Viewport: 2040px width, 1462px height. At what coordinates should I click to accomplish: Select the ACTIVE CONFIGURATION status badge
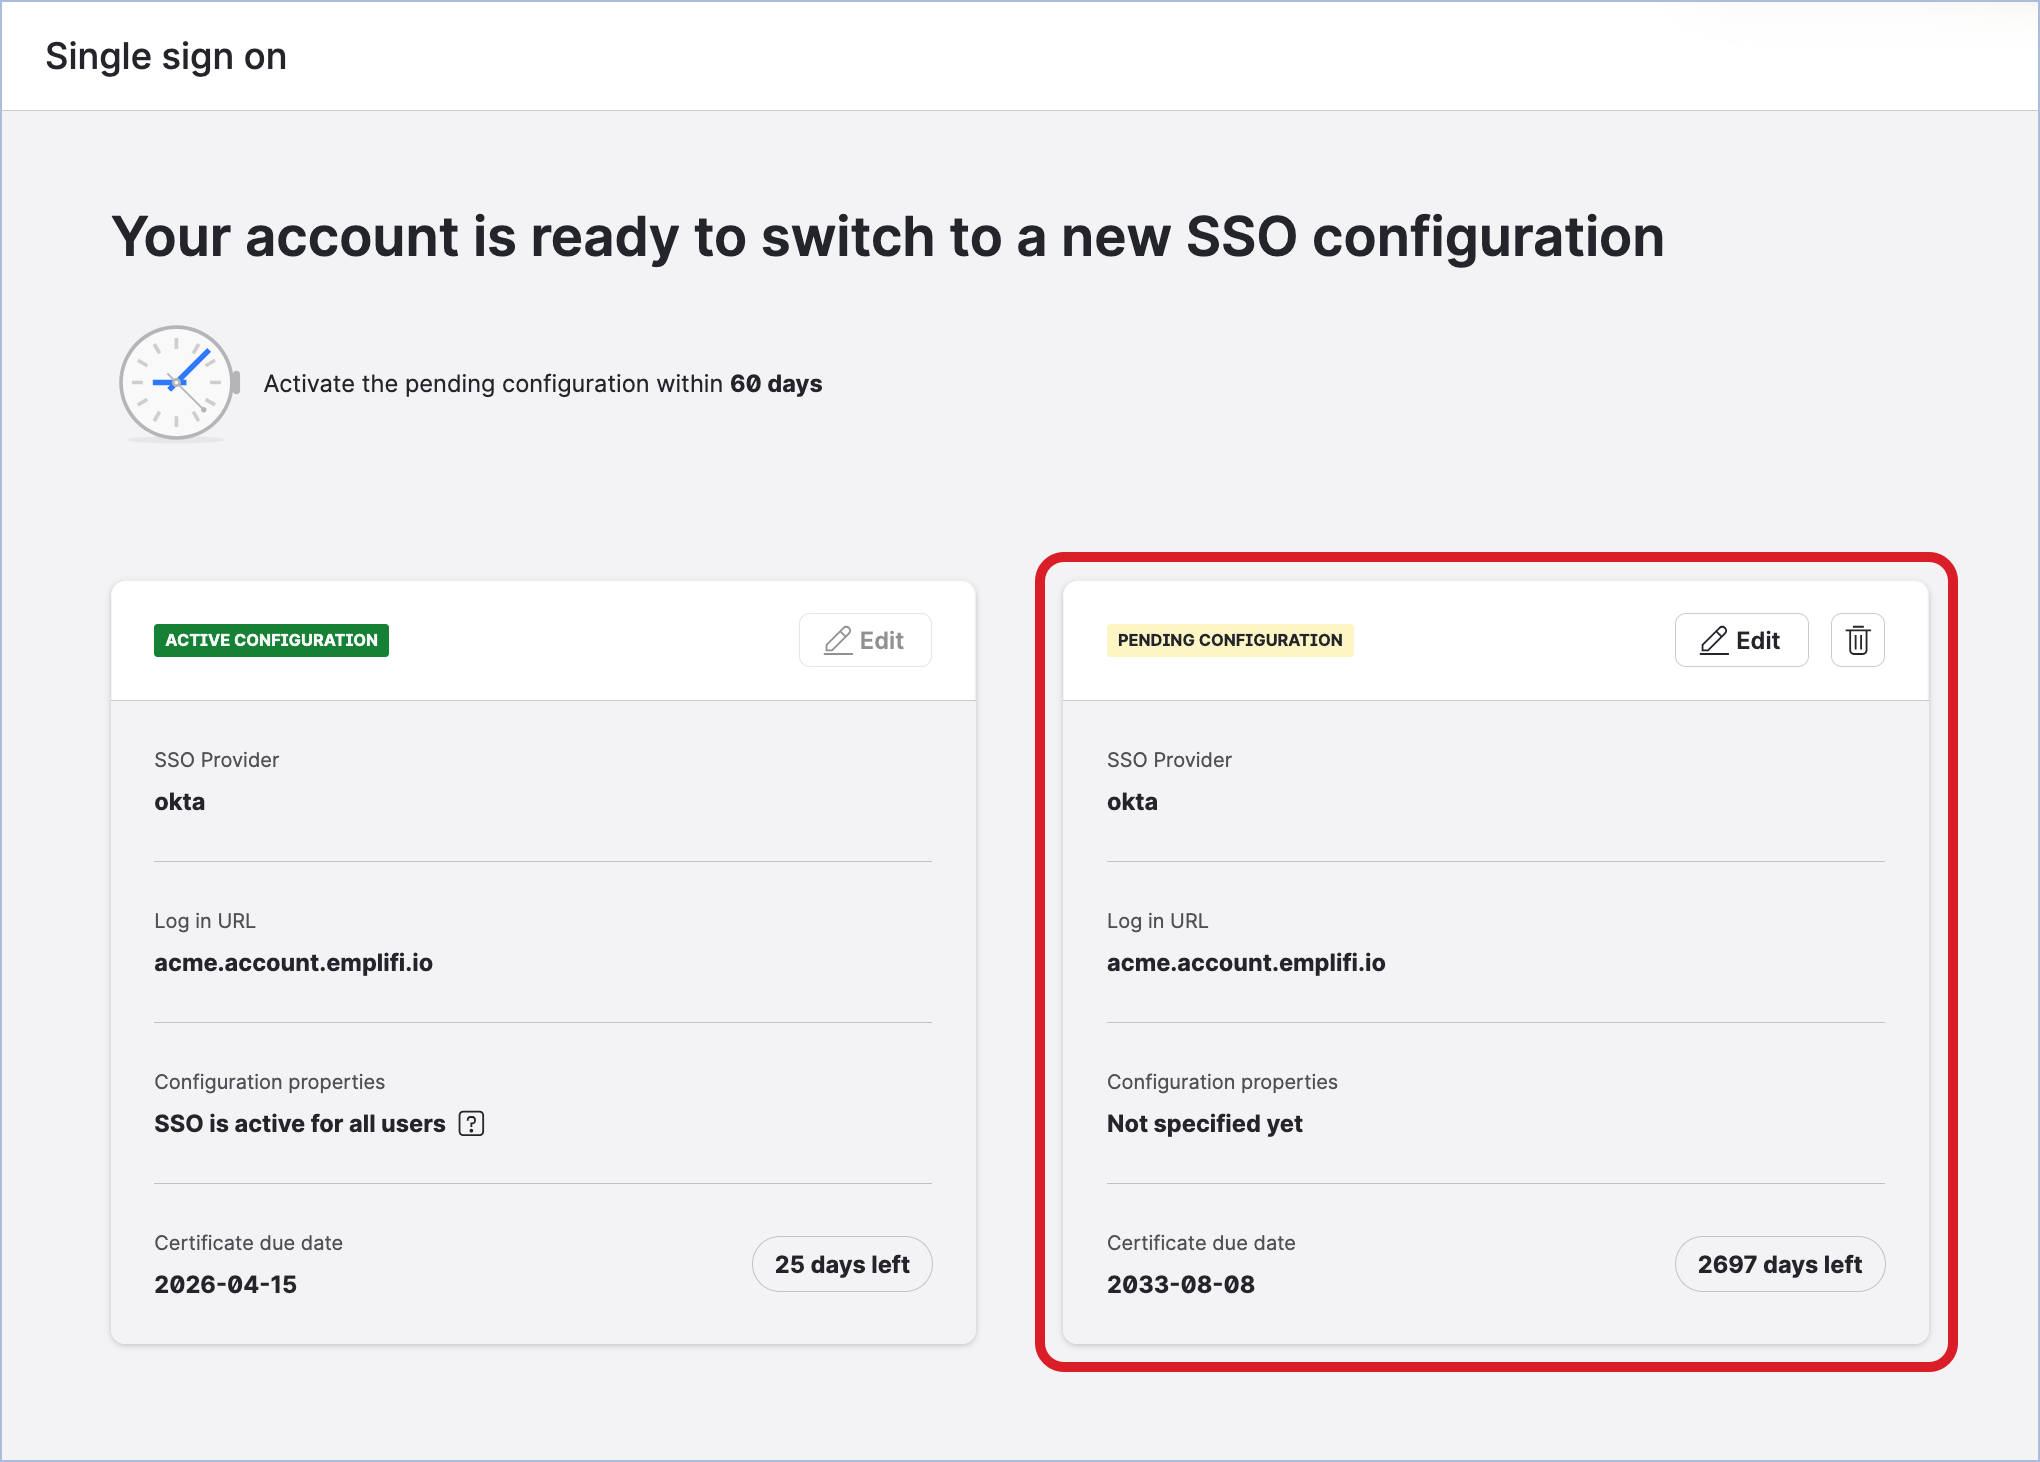tap(271, 640)
